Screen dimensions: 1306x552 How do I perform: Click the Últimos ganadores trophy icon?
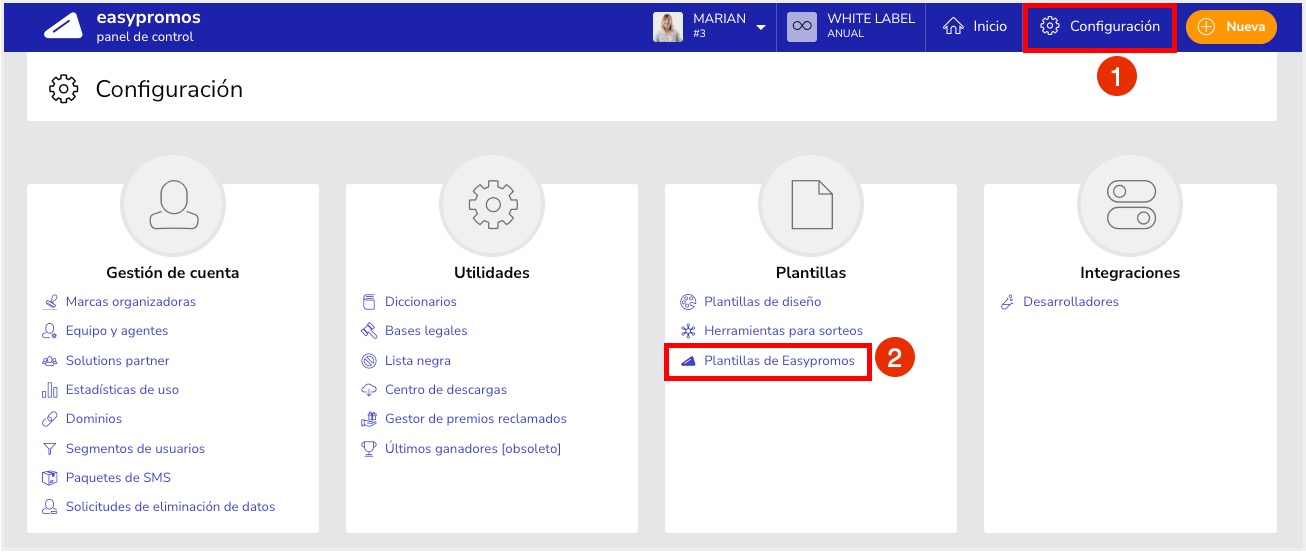[368, 449]
